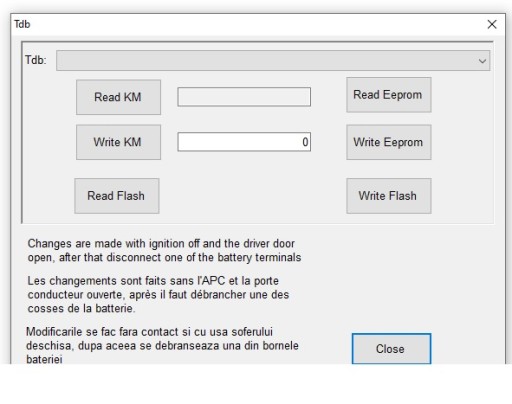Screen dimensions: 512x404
Task: Select the "0" digit in Write KM field
Action: 305,142
